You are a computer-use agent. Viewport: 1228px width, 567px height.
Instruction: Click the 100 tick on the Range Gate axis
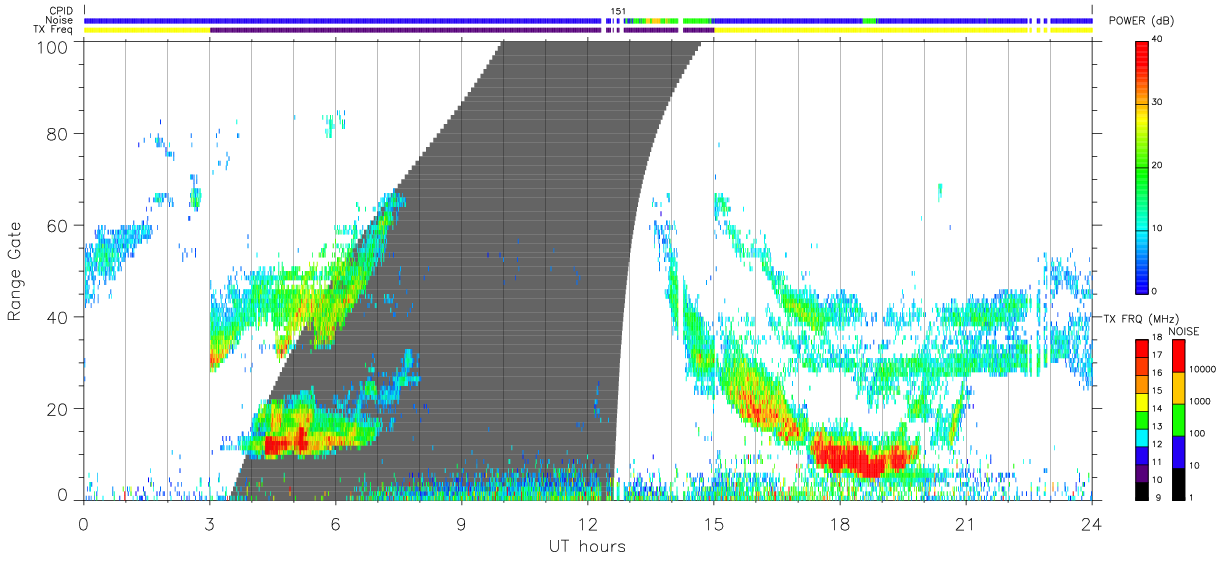pyautogui.click(x=54, y=46)
